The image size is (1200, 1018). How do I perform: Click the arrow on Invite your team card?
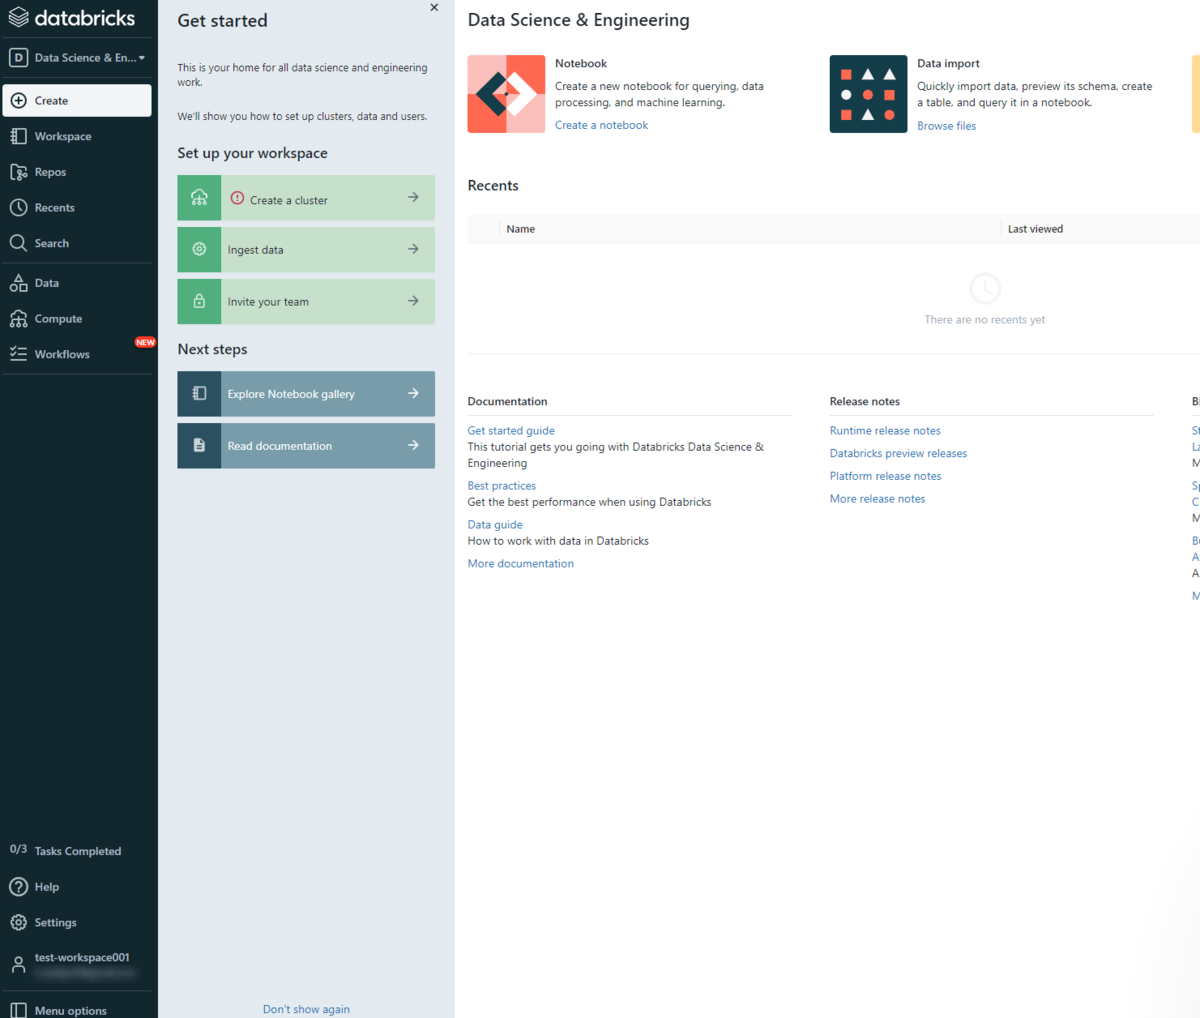click(413, 302)
